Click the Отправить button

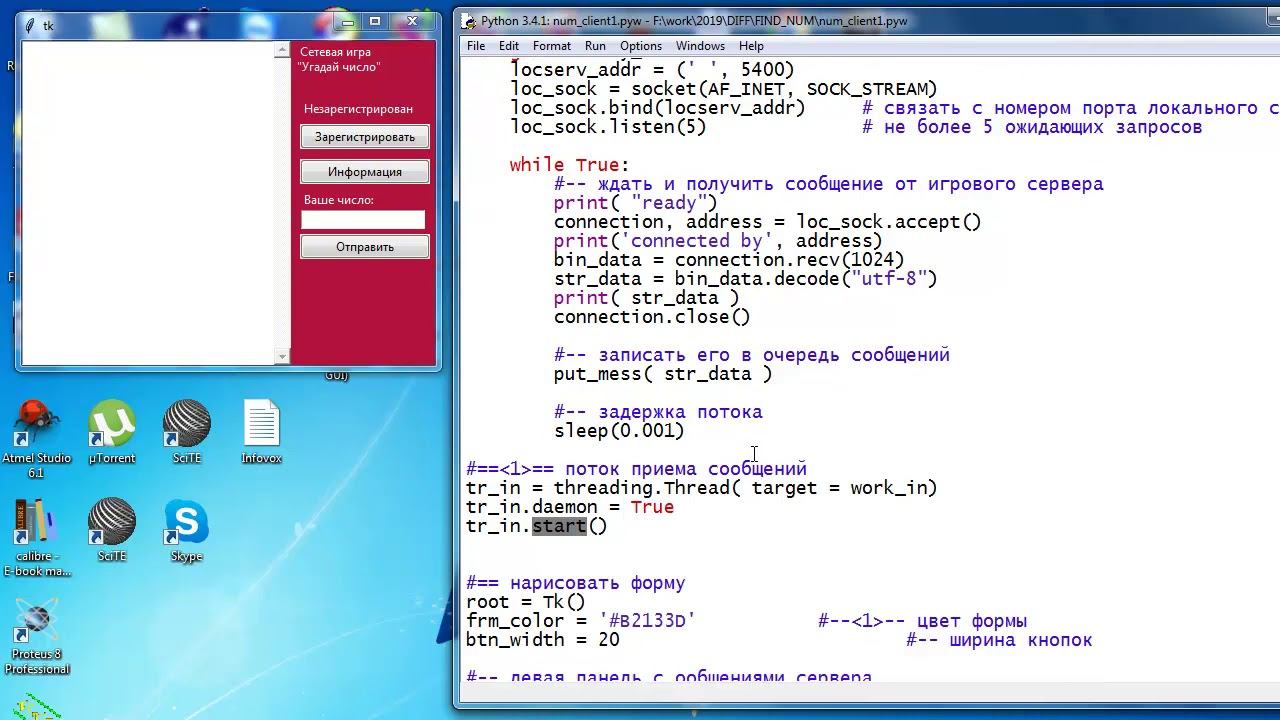tap(365, 247)
